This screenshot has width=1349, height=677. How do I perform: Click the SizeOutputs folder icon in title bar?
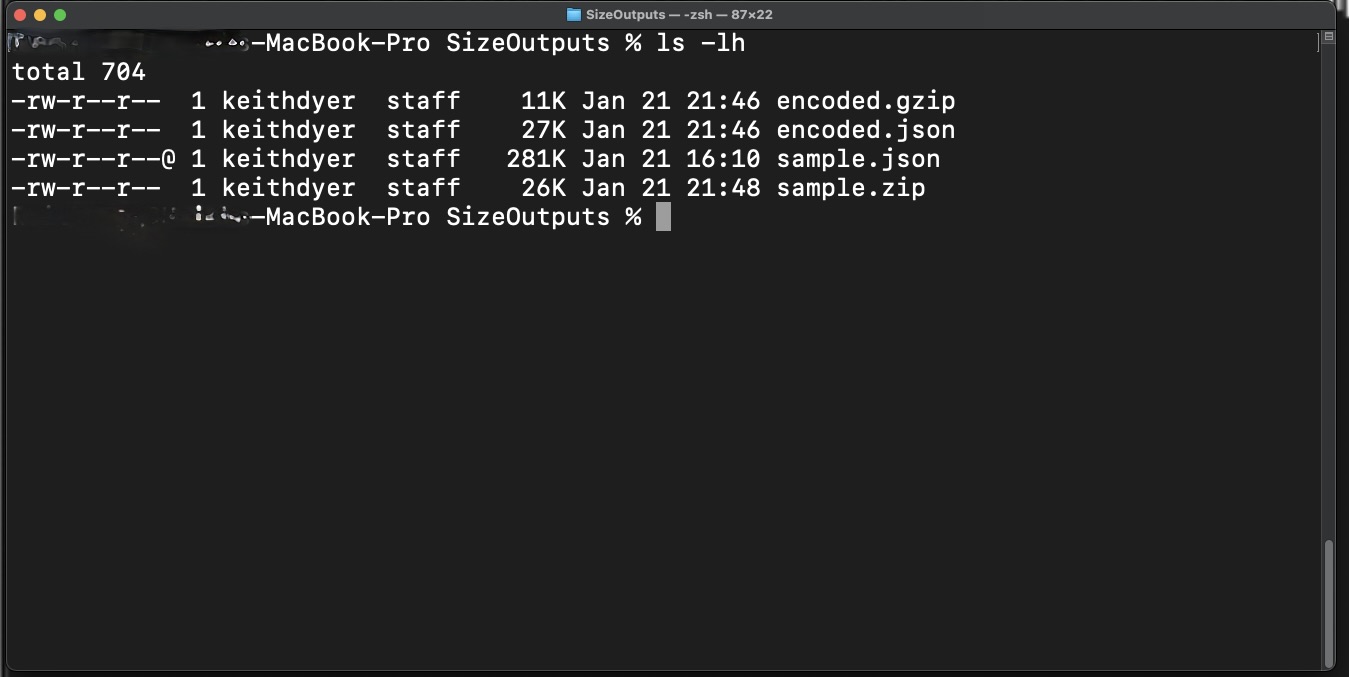coord(574,15)
